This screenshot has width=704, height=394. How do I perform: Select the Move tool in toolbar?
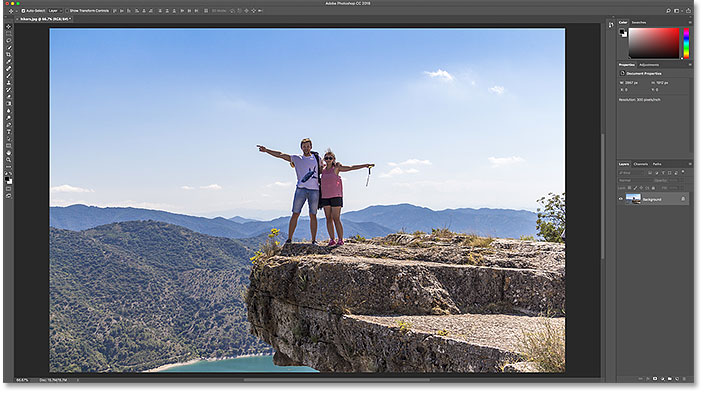point(9,26)
